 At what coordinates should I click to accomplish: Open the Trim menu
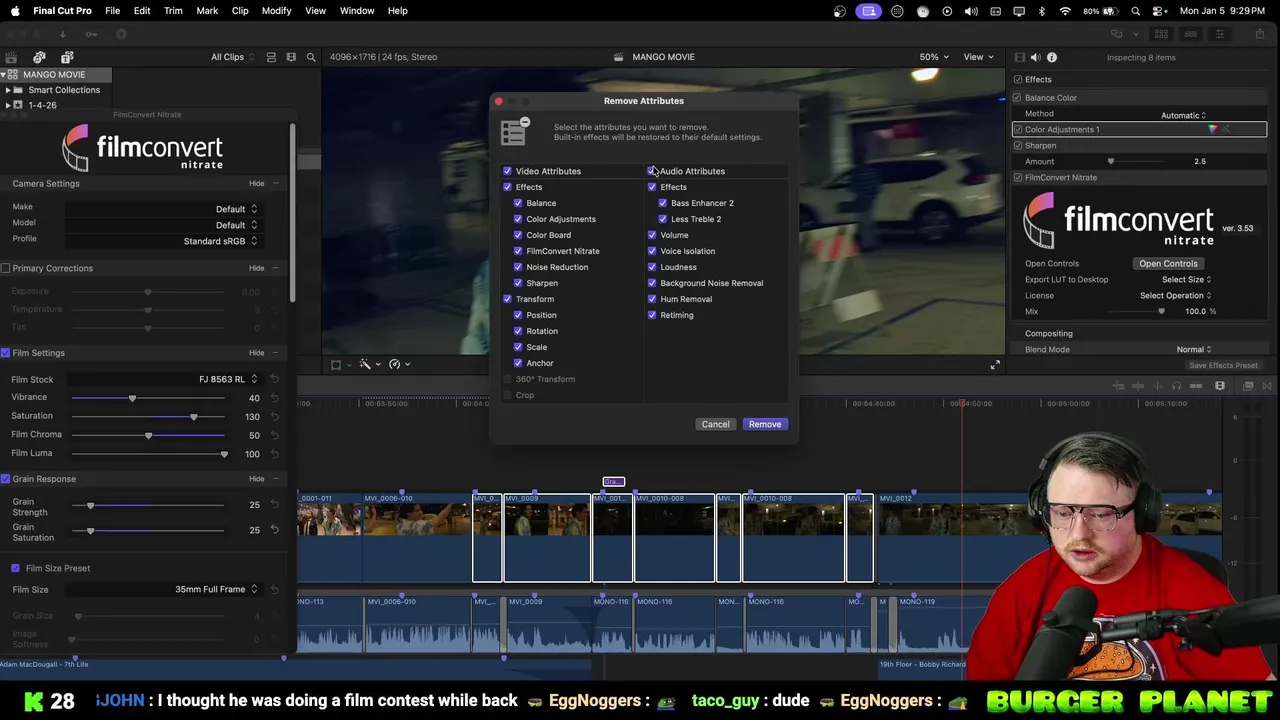point(173,11)
